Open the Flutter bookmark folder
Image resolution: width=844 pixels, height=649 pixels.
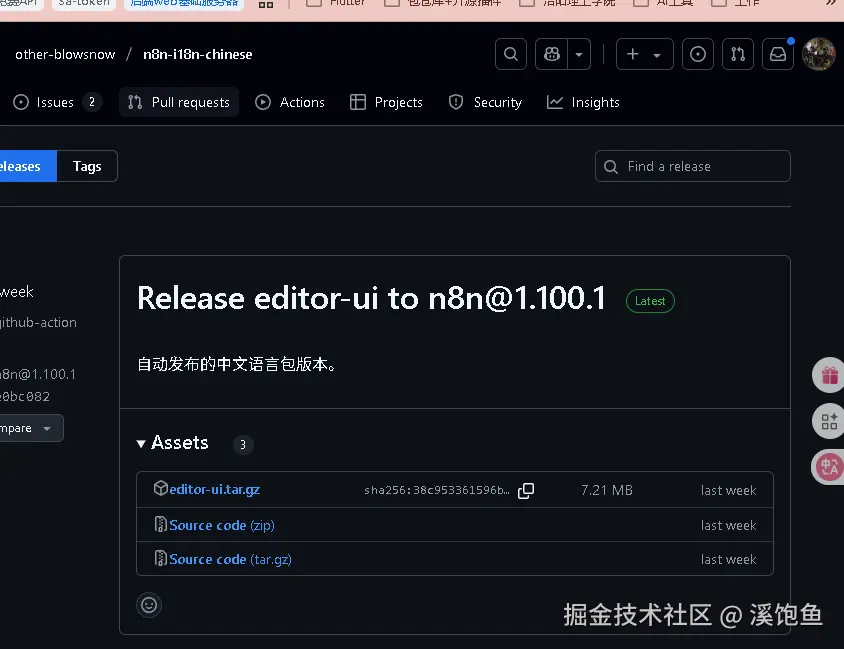click(336, 3)
